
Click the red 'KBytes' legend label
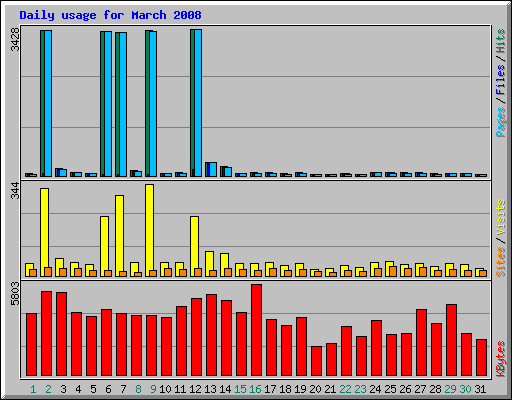point(501,359)
